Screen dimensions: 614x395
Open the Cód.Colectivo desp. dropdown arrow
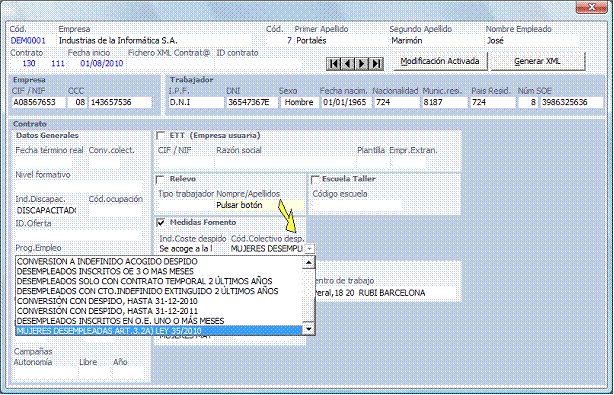tap(309, 249)
